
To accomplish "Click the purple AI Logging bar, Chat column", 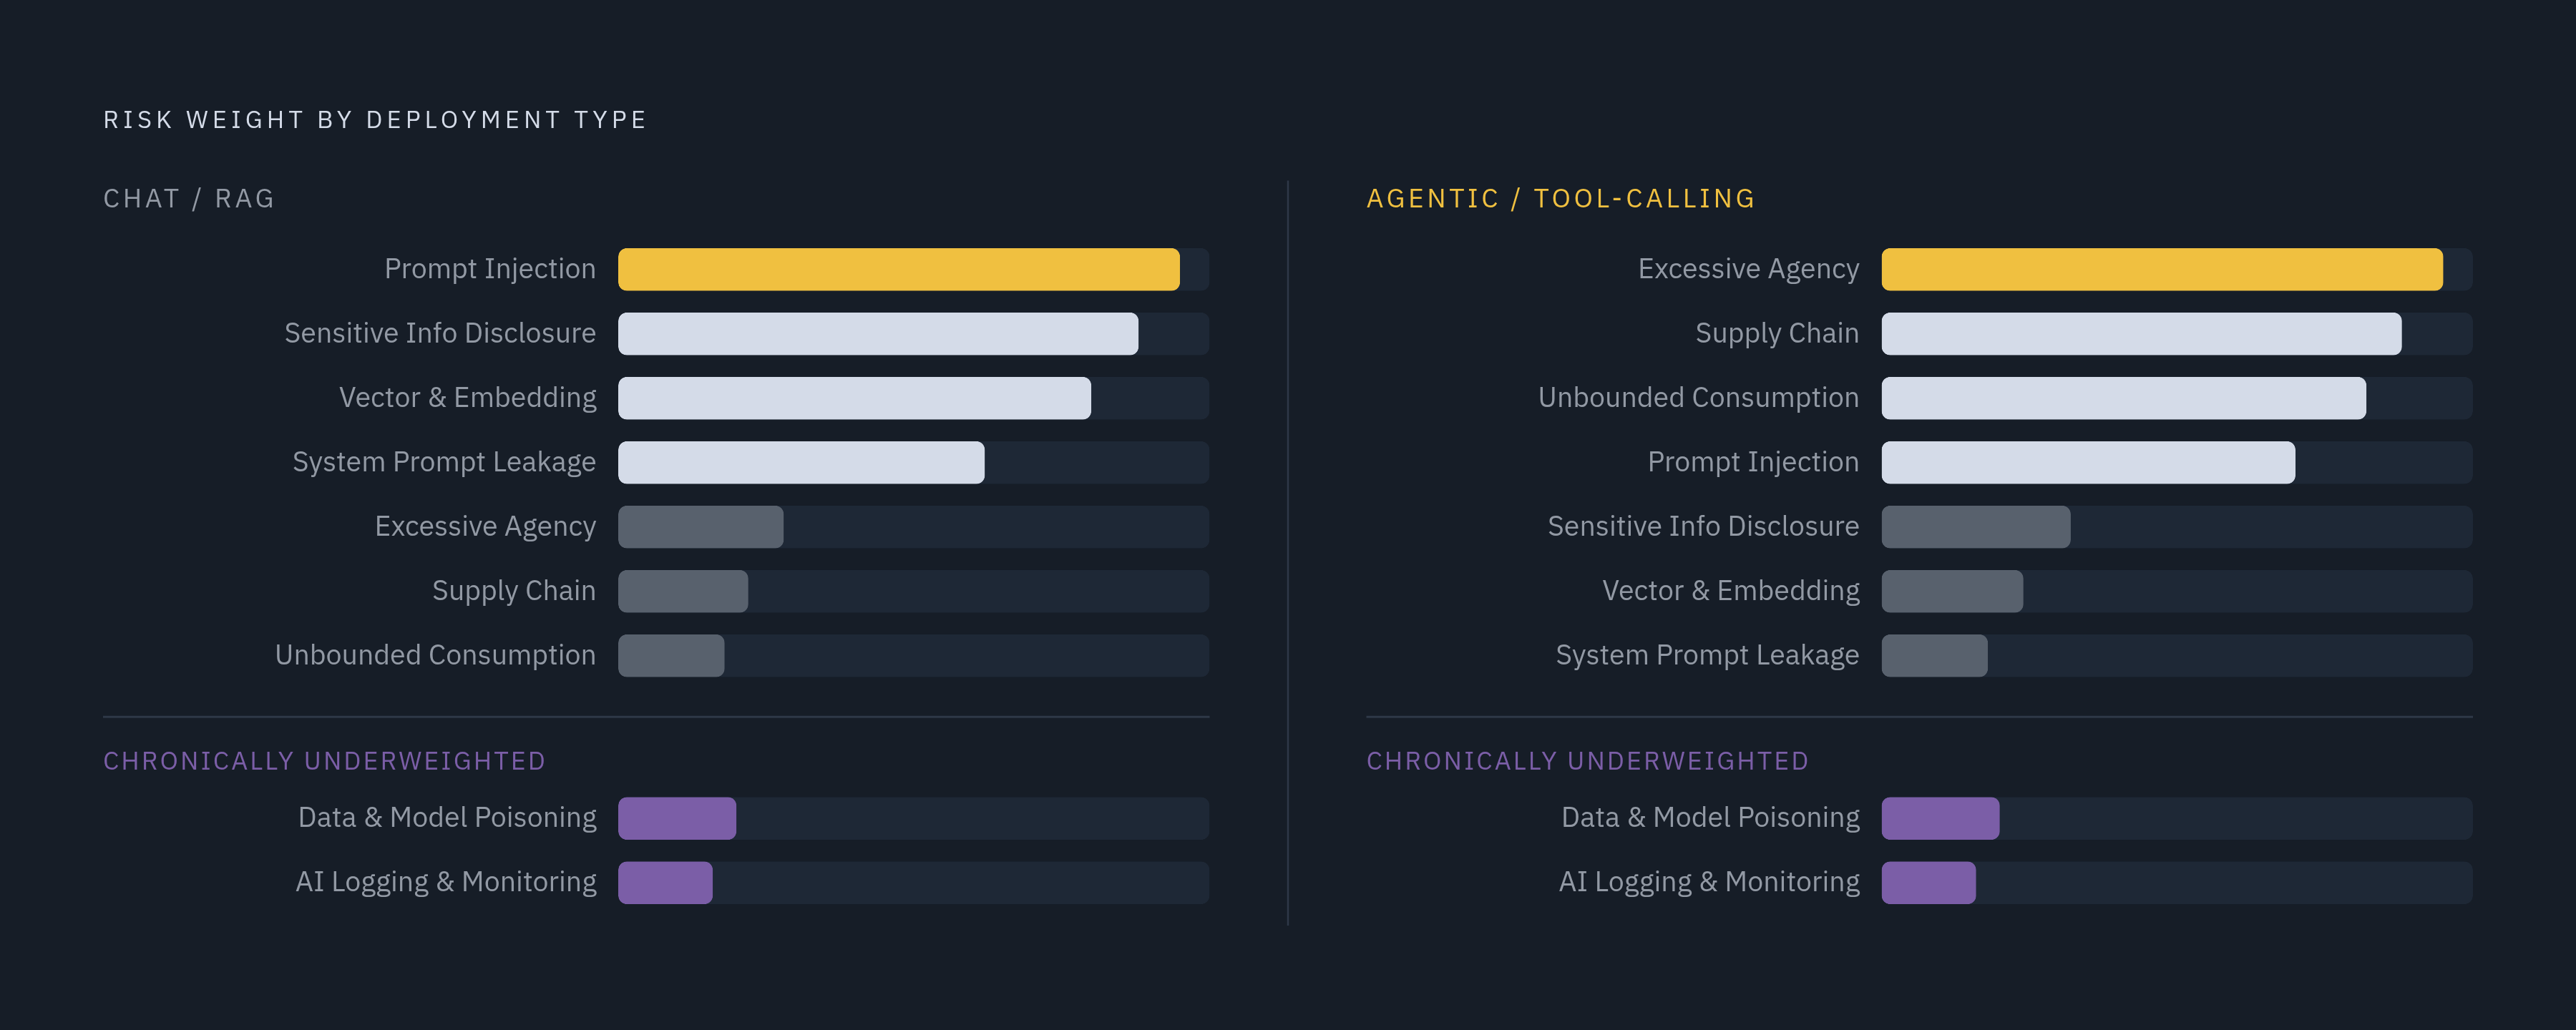I will pyautogui.click(x=665, y=883).
